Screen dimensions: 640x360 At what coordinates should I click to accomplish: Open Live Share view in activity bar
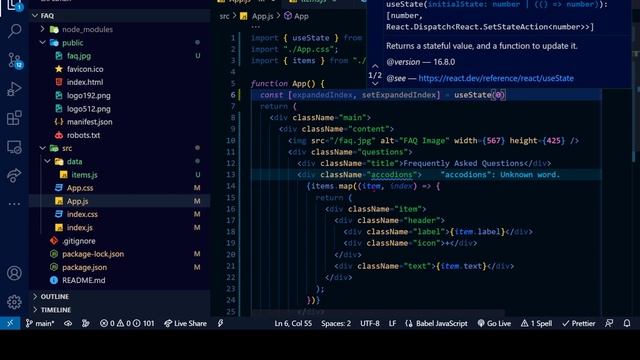[x=14, y=176]
